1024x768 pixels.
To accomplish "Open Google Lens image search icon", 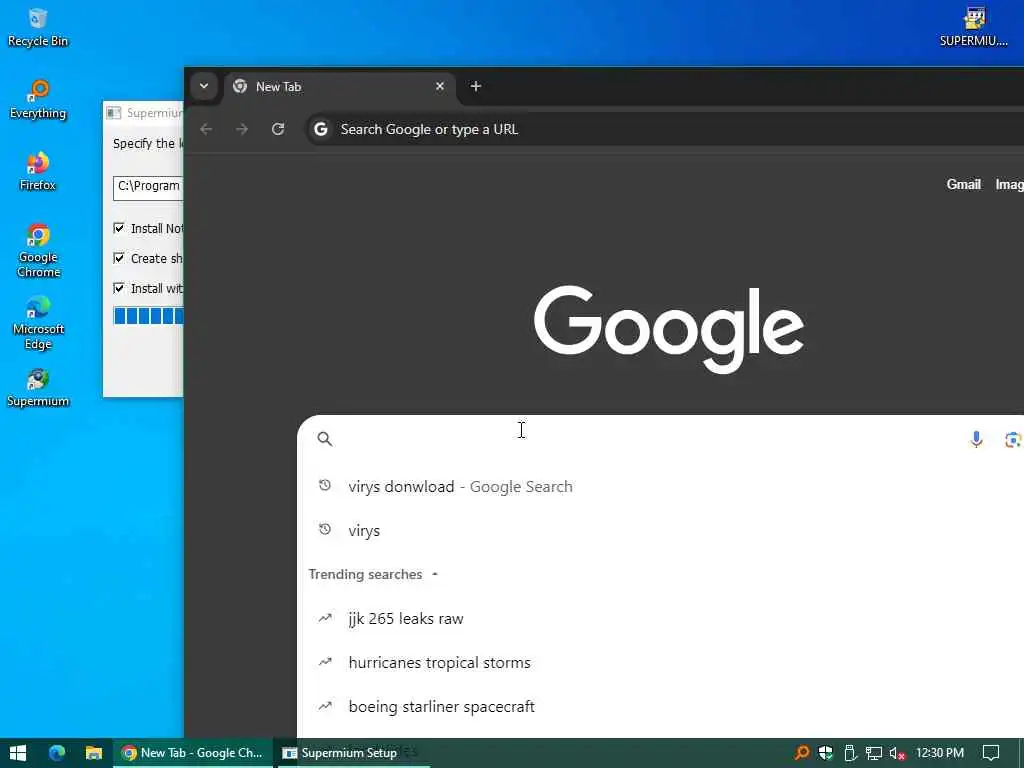I will tap(1012, 440).
